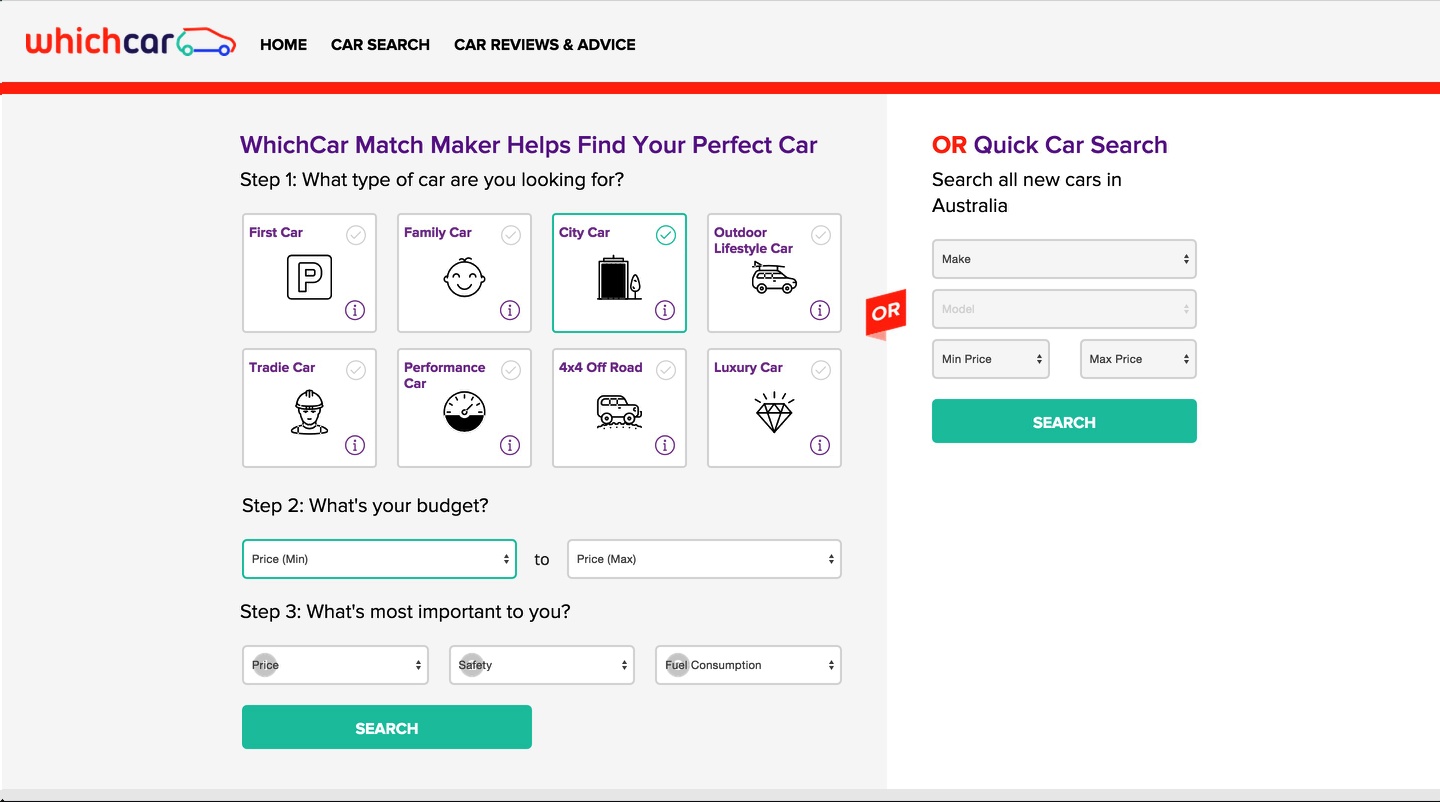This screenshot has width=1440, height=802.
Task: Open the Fuel Consumption priority dropdown
Action: pos(748,665)
